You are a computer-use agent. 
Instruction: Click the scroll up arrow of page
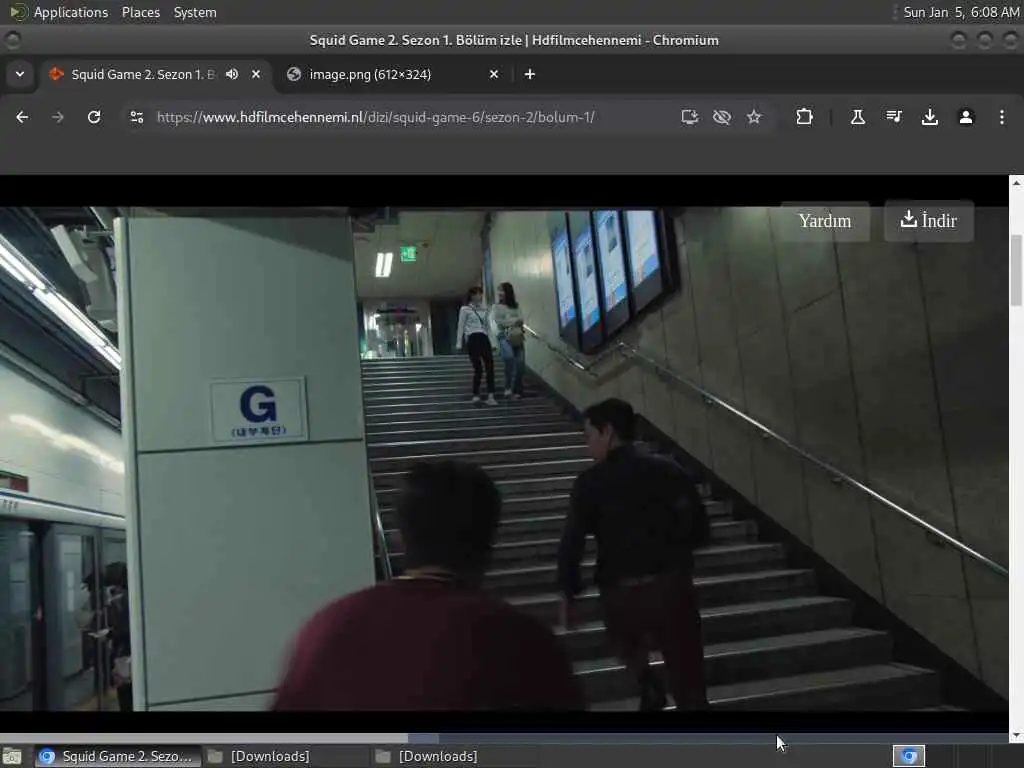tap(1016, 183)
